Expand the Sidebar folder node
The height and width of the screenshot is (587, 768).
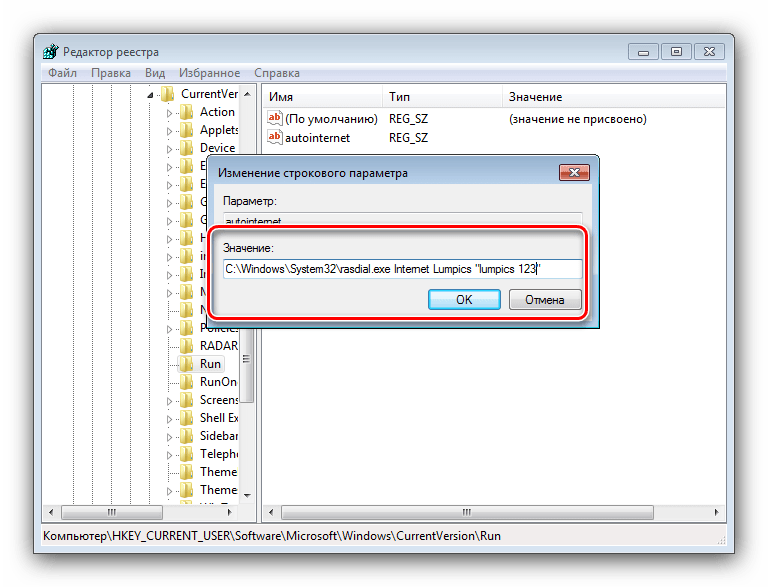click(x=169, y=437)
